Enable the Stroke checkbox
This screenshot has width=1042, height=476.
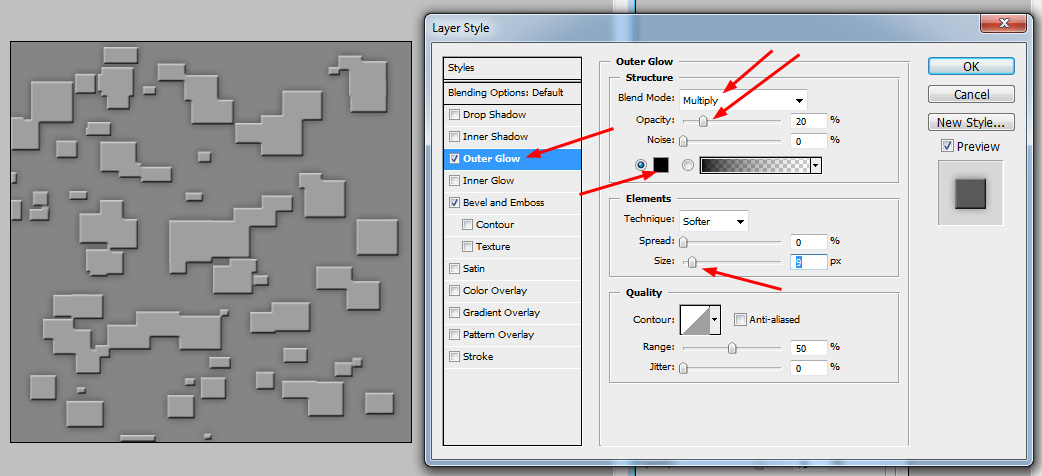[455, 356]
